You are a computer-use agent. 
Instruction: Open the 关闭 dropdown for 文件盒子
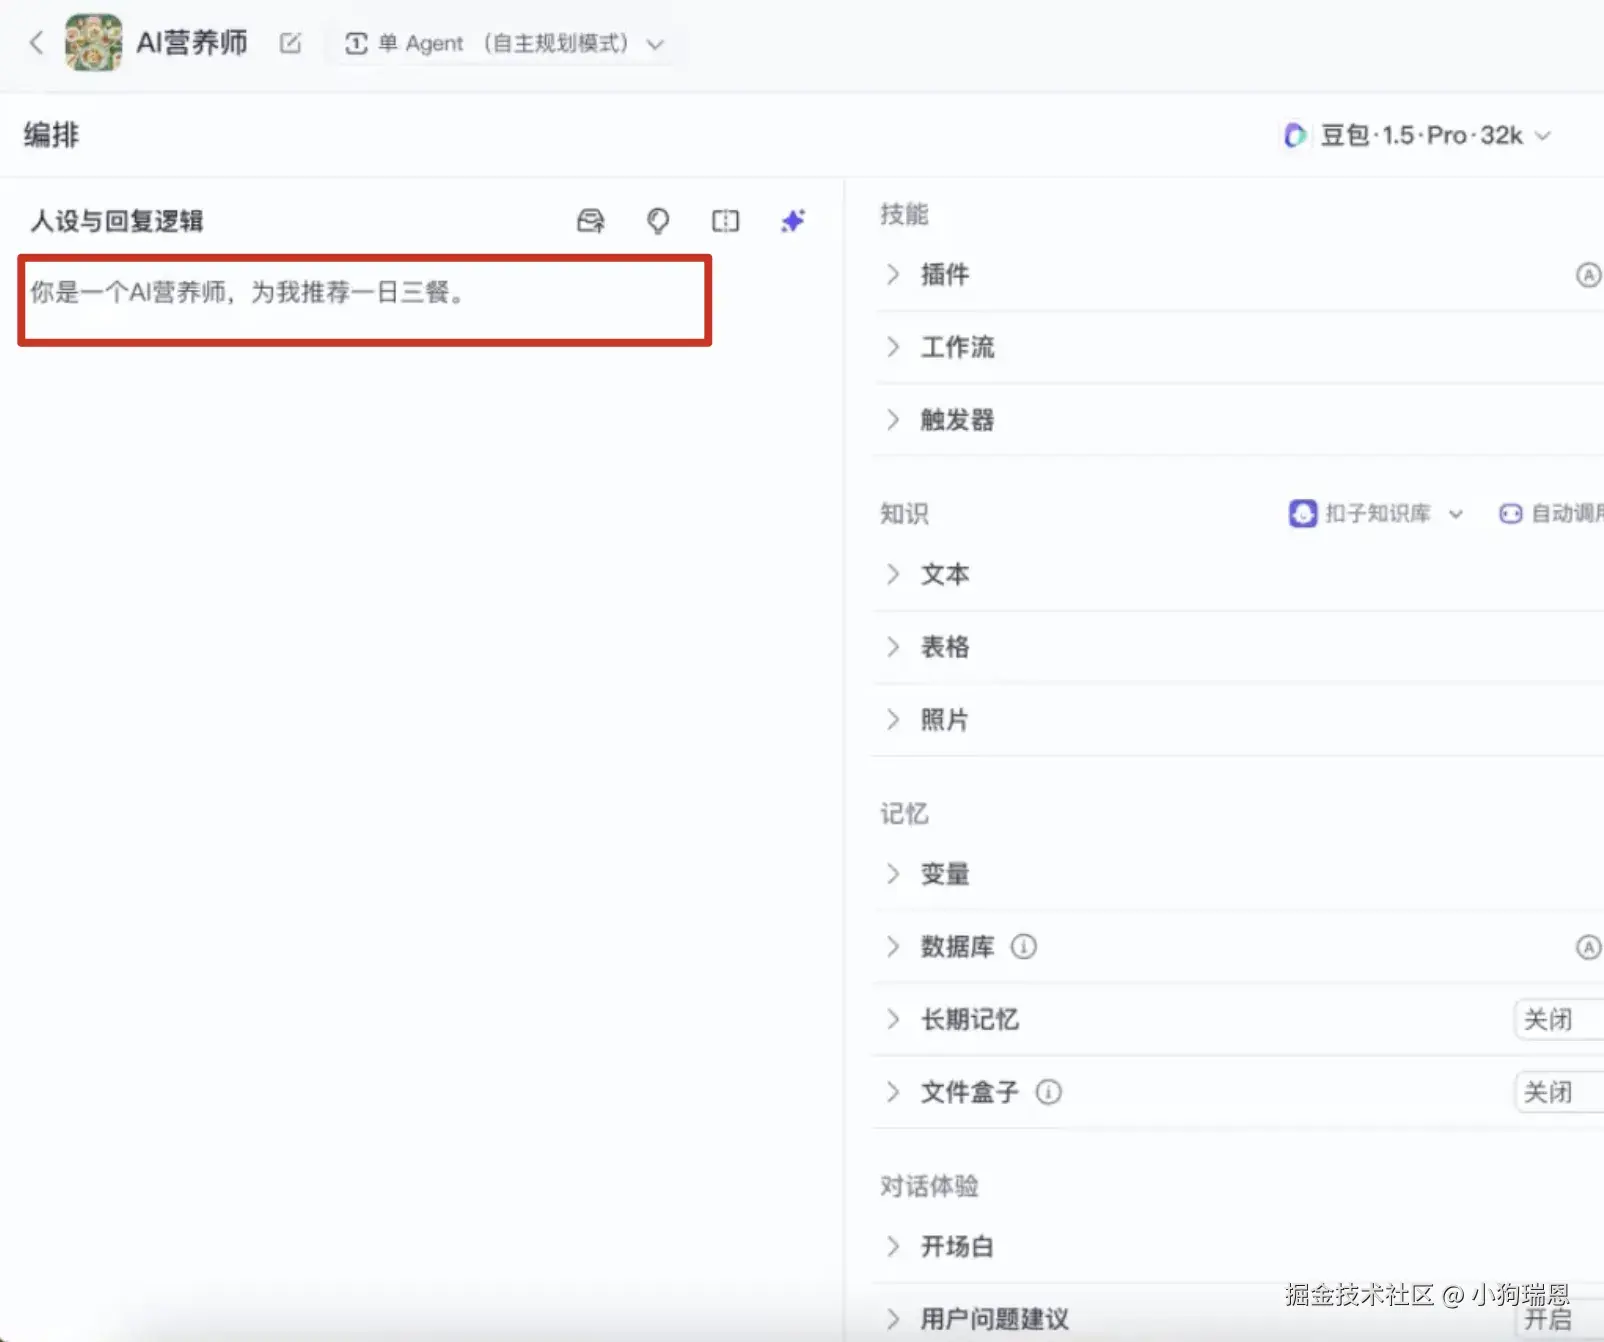[x=1559, y=1093]
